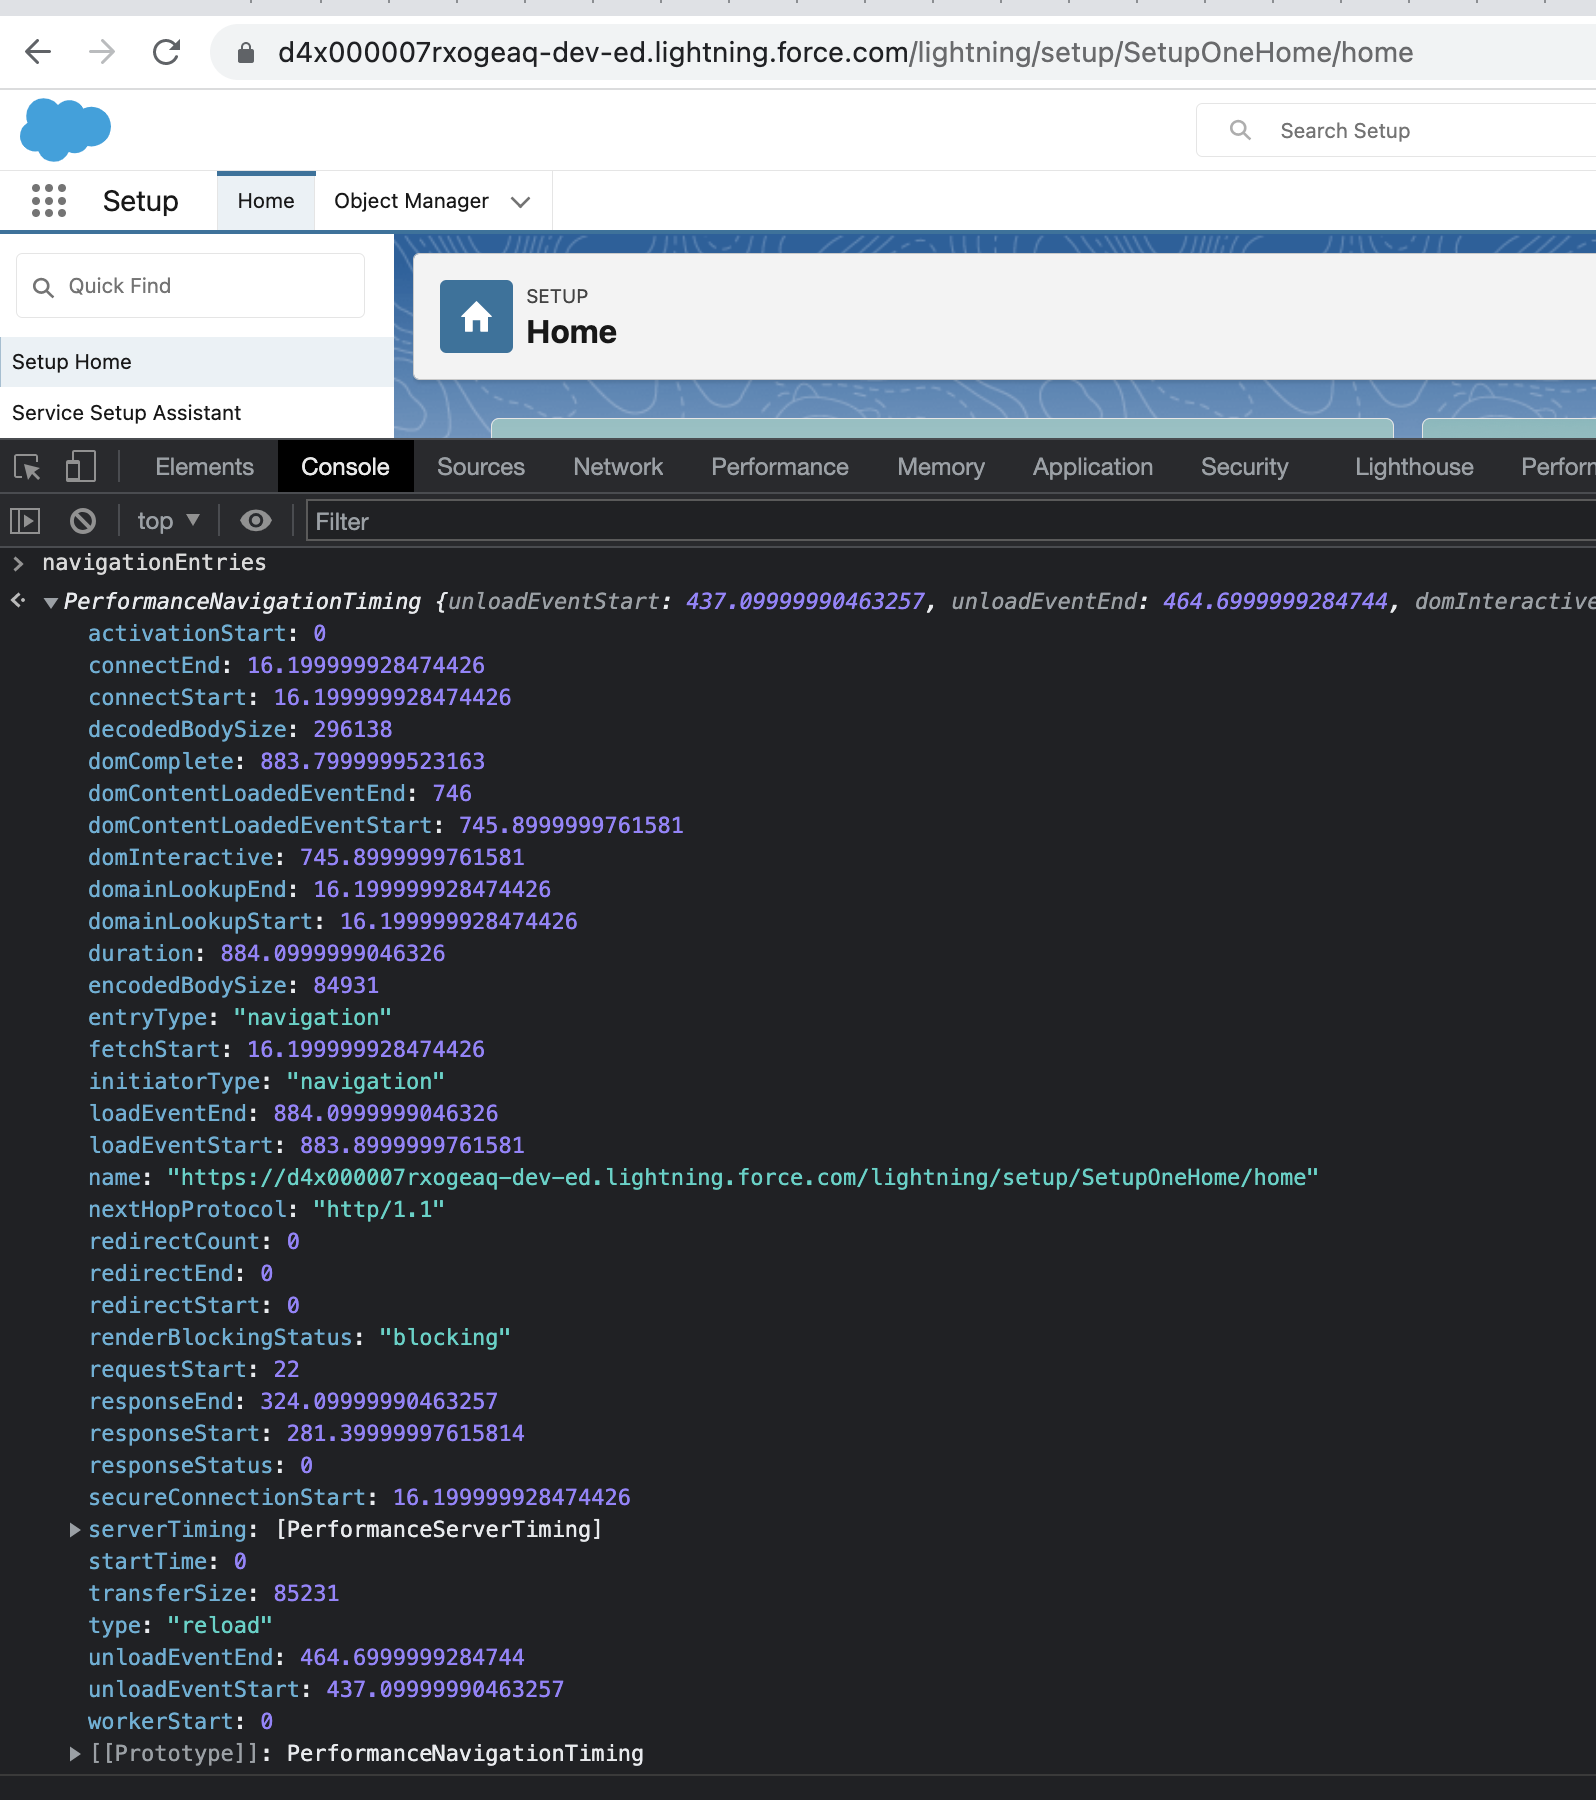Switch to the Performance tab
1596x1800 pixels.
click(x=780, y=467)
